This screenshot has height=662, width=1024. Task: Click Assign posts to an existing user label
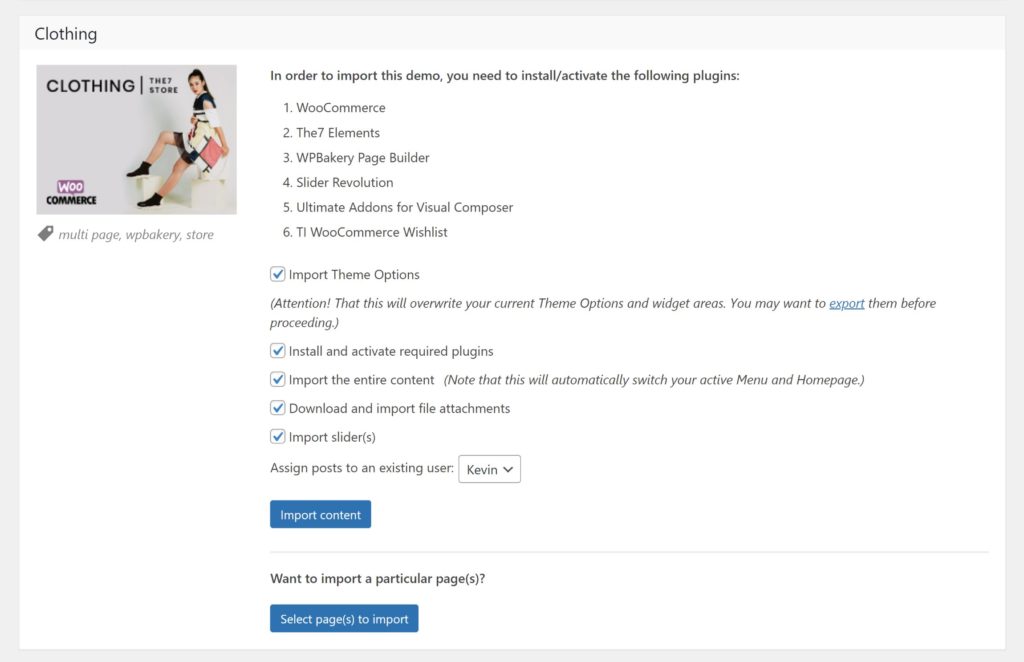362,468
